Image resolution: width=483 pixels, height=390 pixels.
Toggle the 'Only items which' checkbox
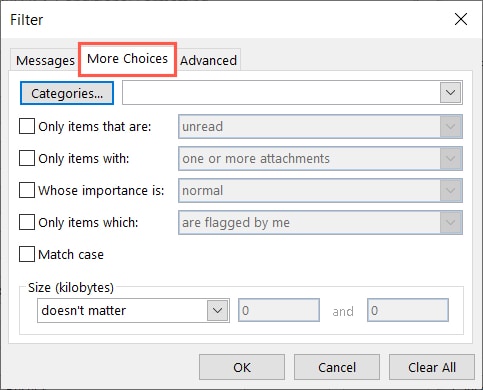[x=27, y=222]
